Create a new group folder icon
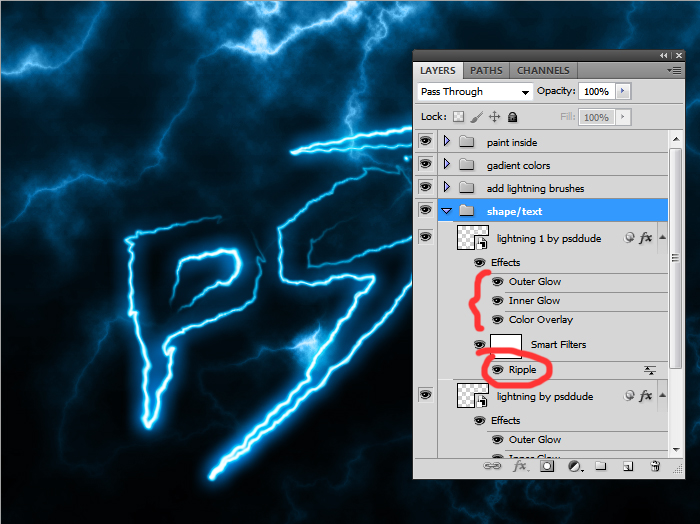700x524 pixels. click(x=601, y=466)
